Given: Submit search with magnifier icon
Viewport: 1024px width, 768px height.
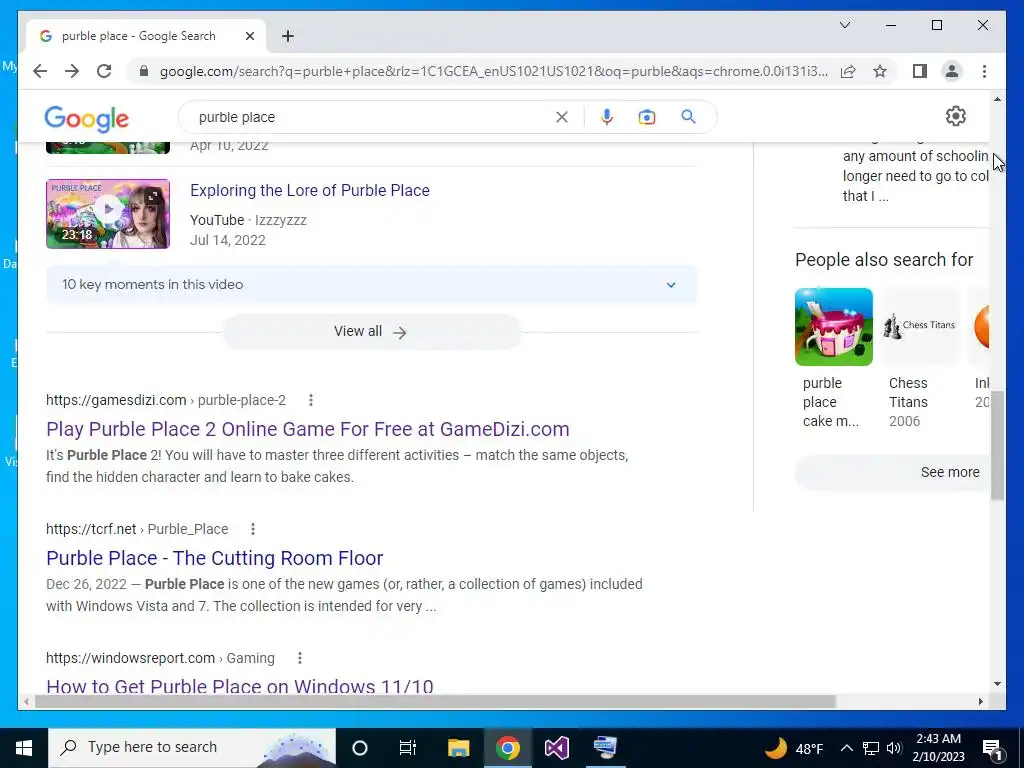Looking at the screenshot, I should [x=688, y=117].
